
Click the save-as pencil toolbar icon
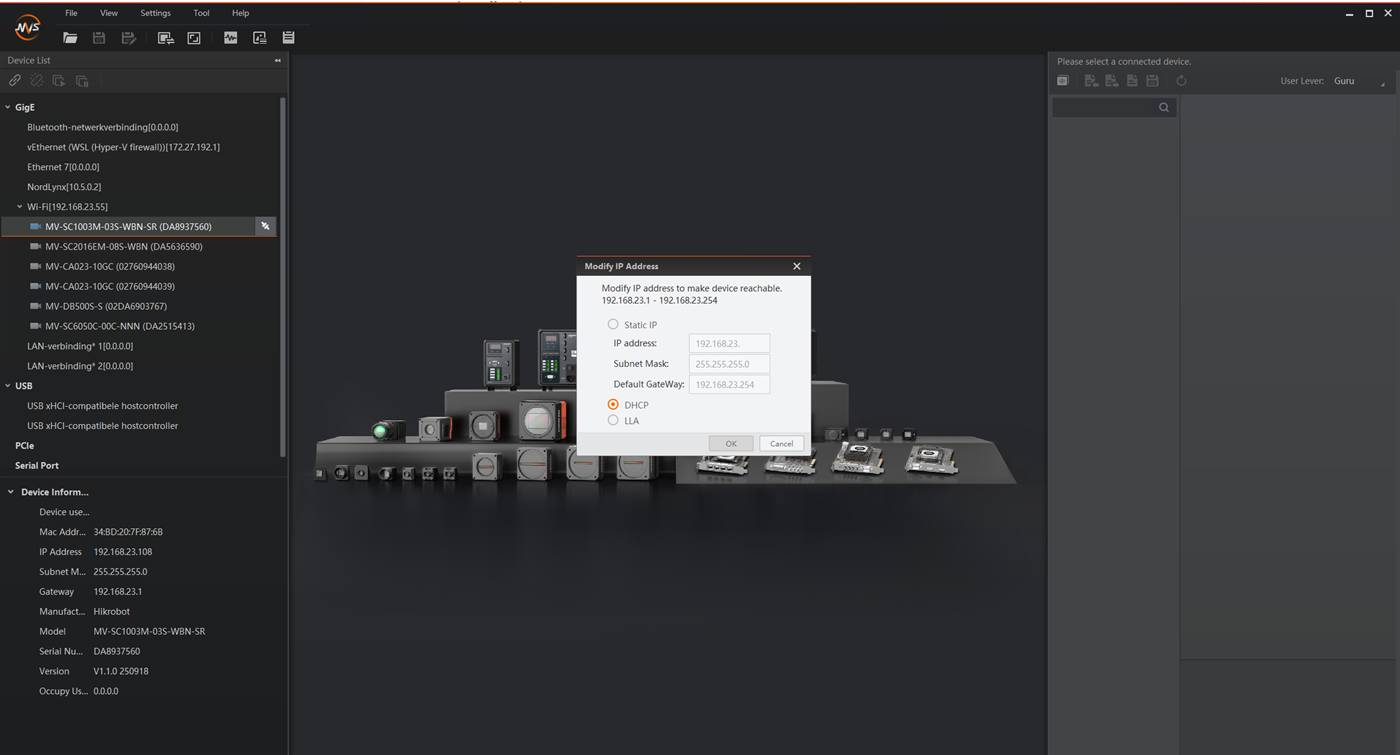[128, 38]
